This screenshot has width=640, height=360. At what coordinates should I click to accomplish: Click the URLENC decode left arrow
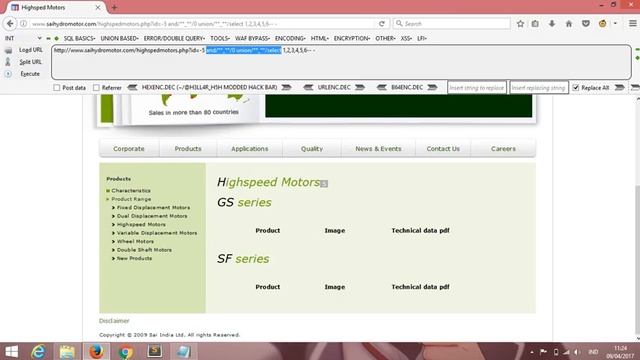click(x=308, y=87)
